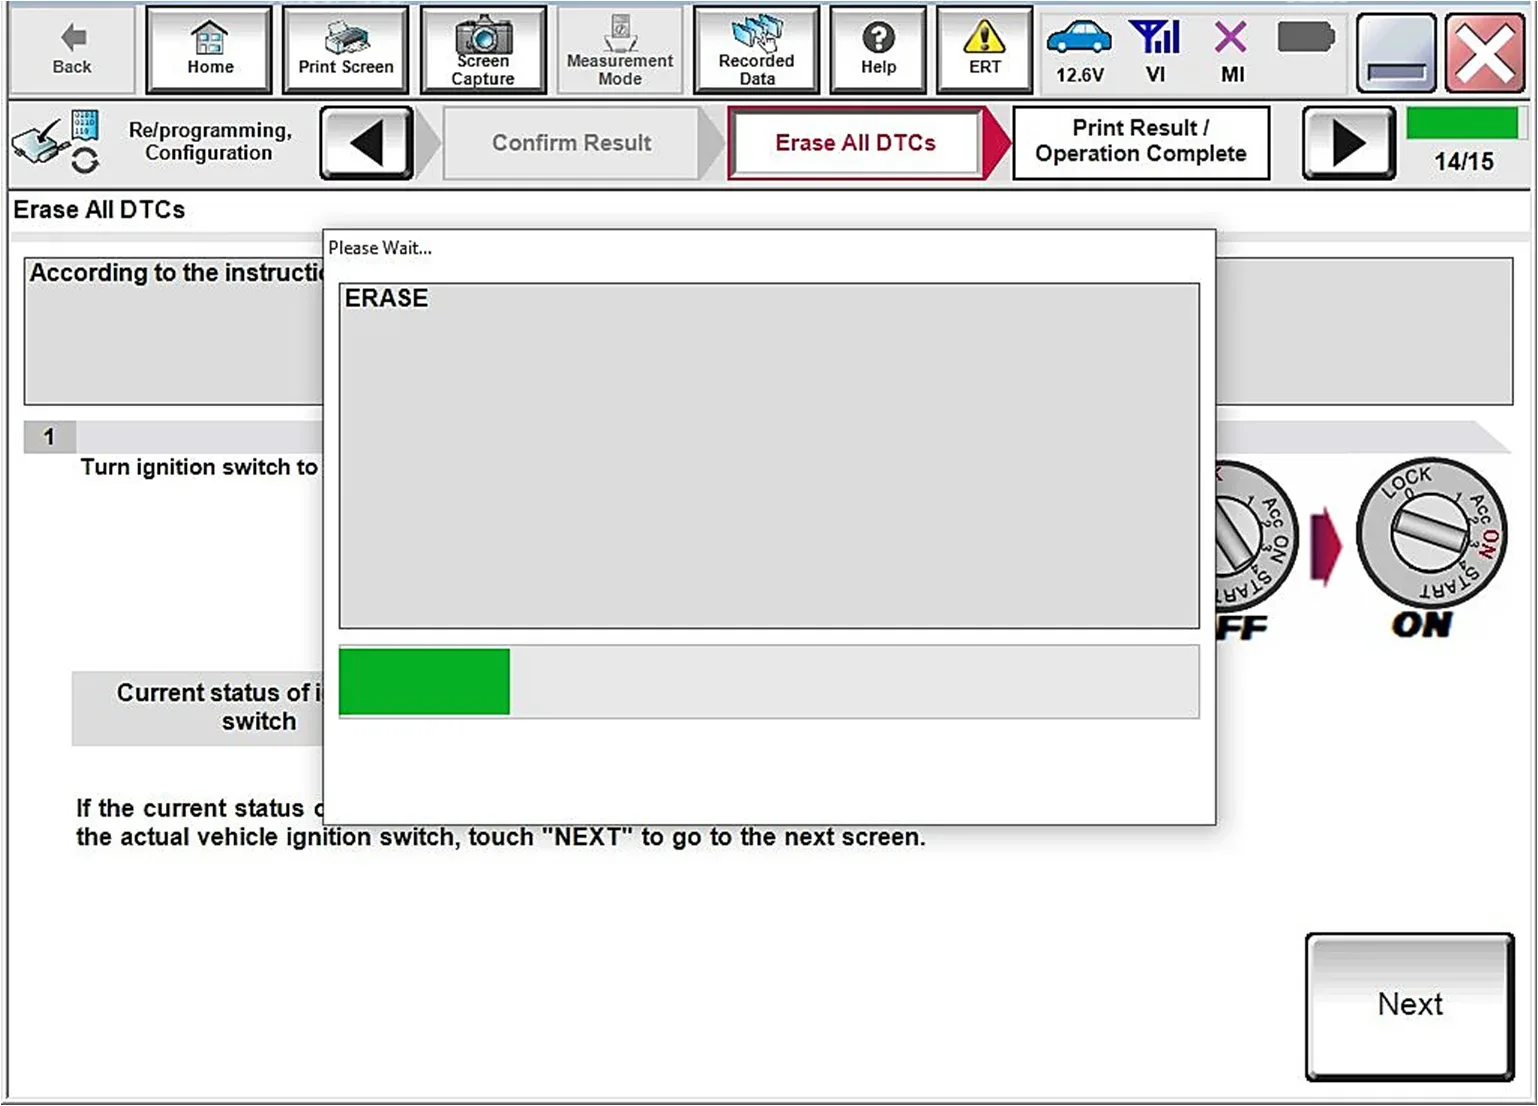The height and width of the screenshot is (1106, 1538).
Task: Go back using the Back button
Action: [x=72, y=50]
